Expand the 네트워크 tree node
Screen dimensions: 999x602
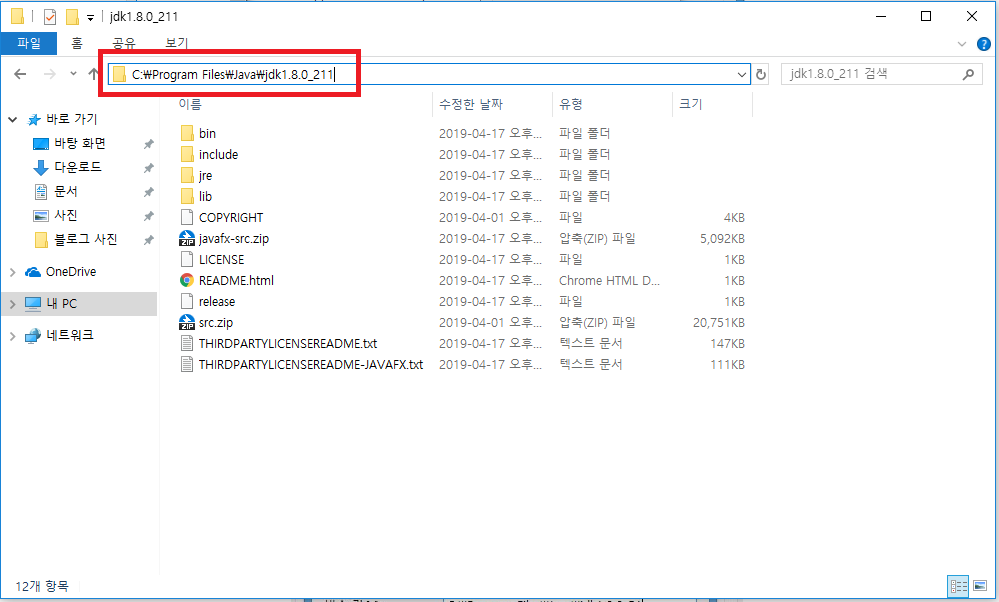[12, 336]
